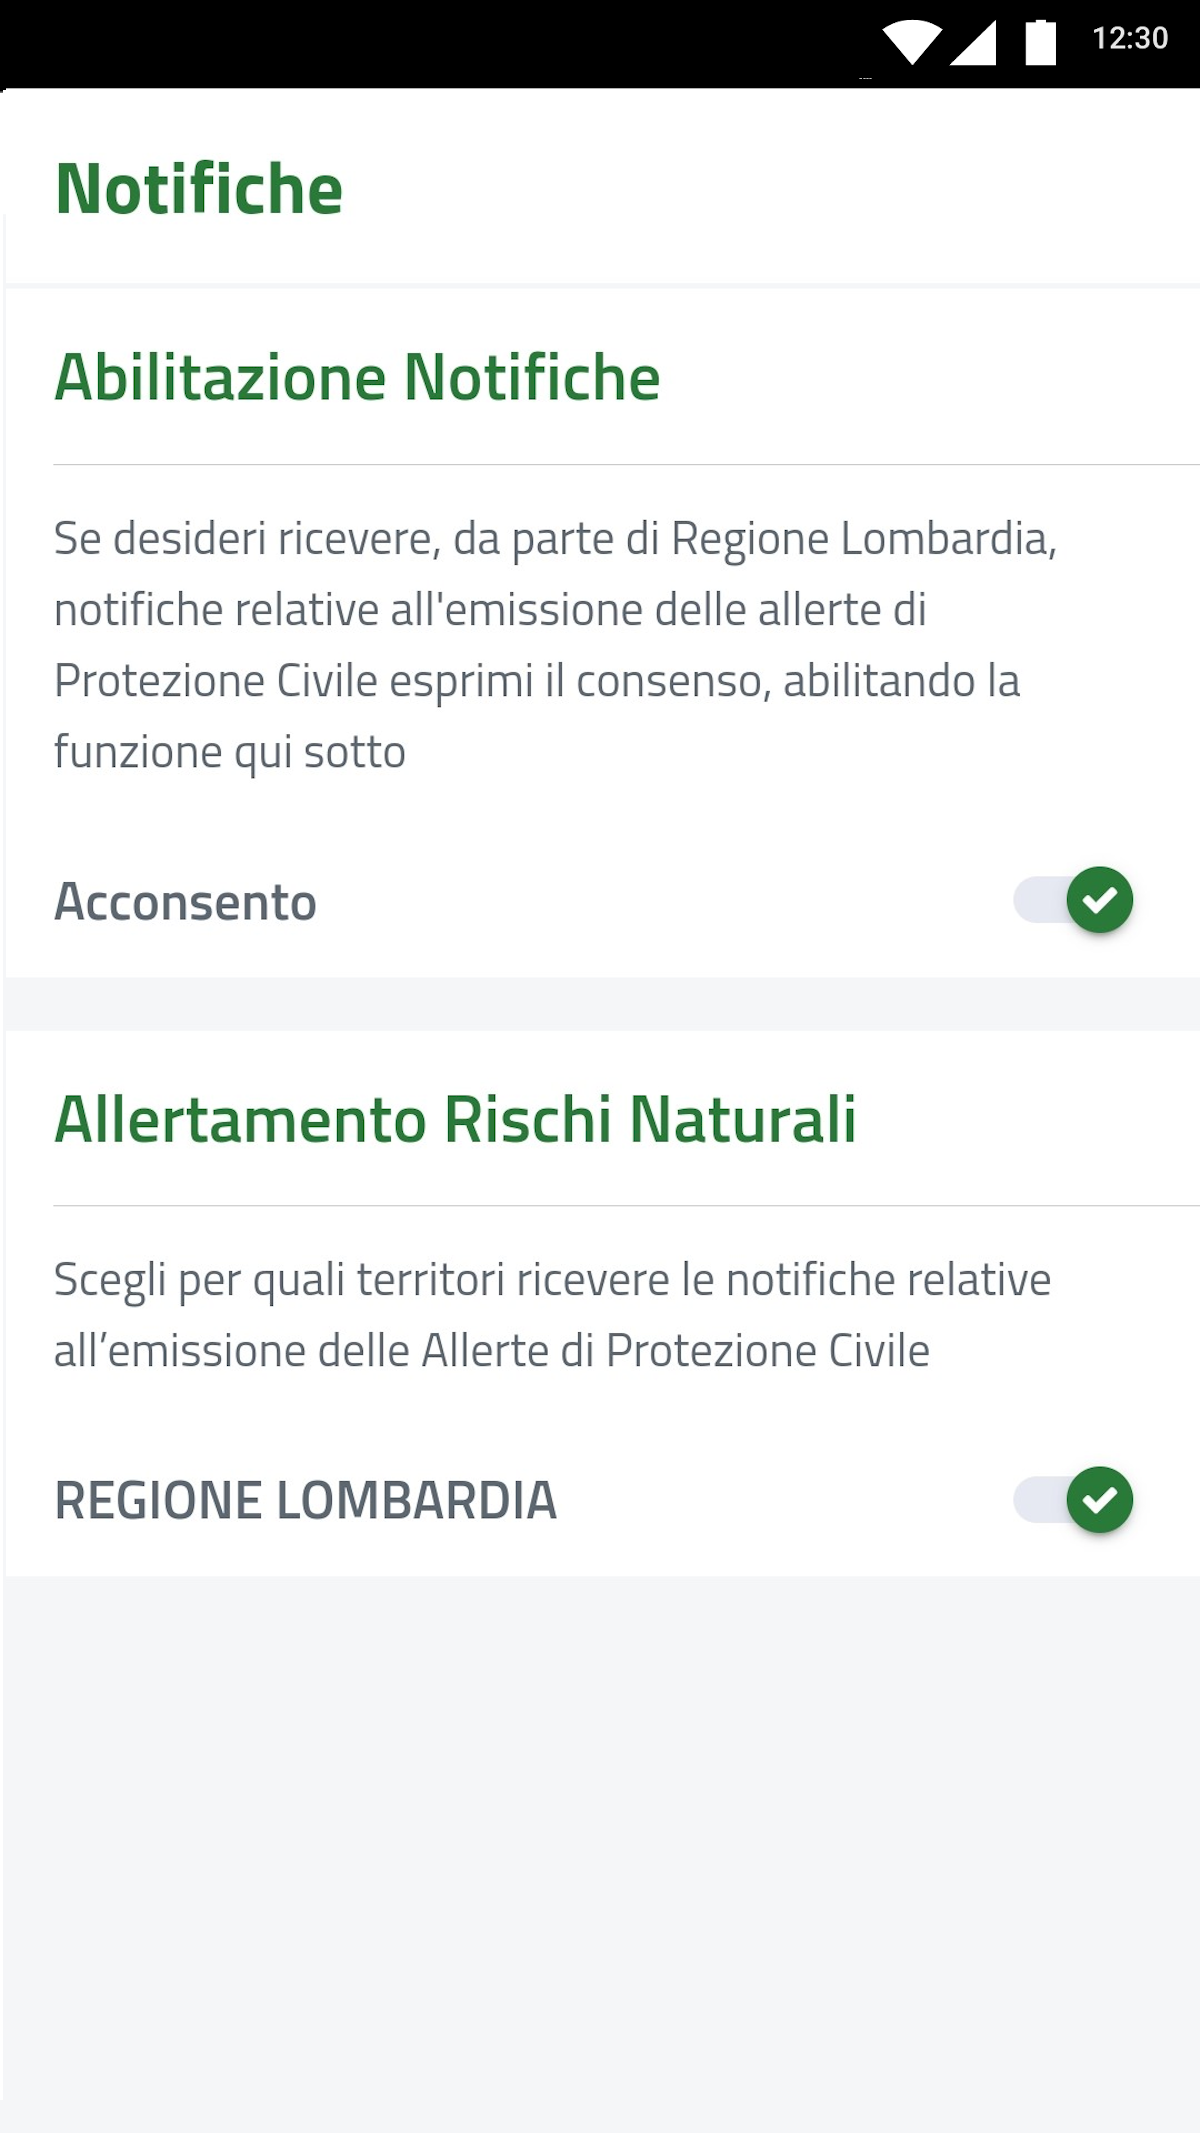Tap the REGIONE LOMBARDIA label text
The image size is (1200, 2133).
pyautogui.click(x=305, y=1500)
